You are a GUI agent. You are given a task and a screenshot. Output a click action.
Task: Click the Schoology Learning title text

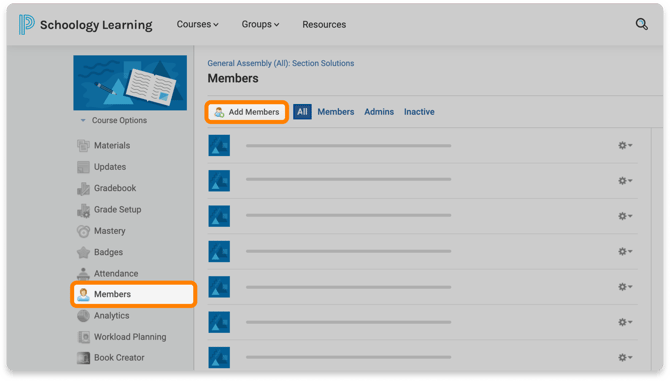pyautogui.click(x=96, y=25)
